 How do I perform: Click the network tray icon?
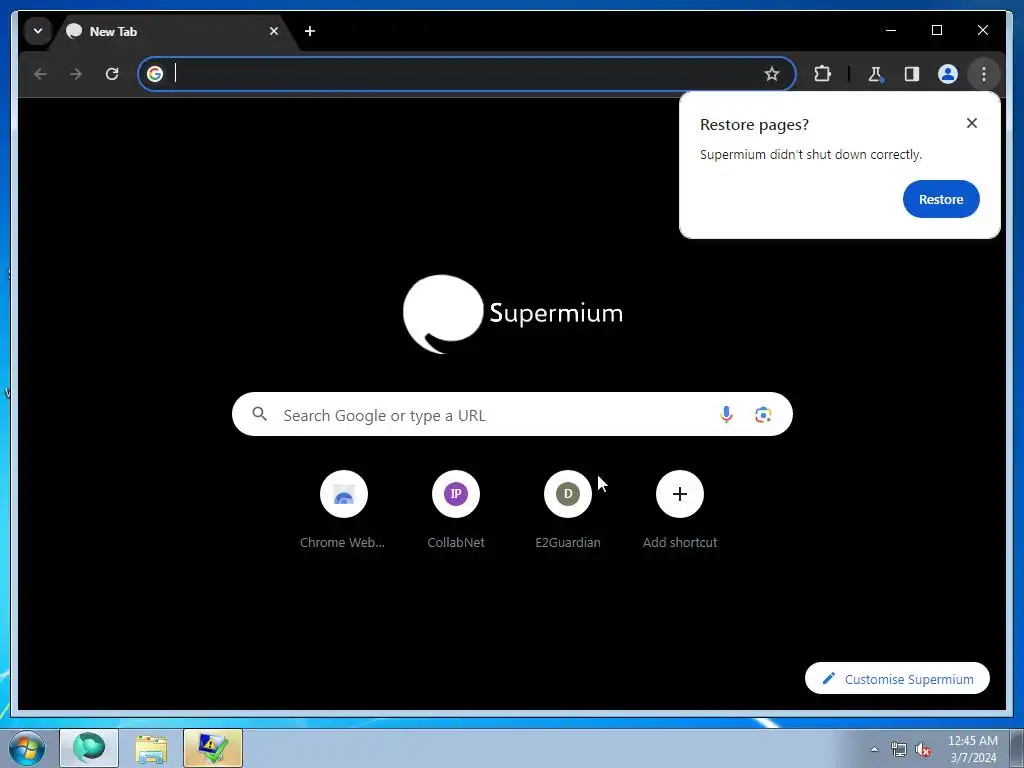(899, 750)
